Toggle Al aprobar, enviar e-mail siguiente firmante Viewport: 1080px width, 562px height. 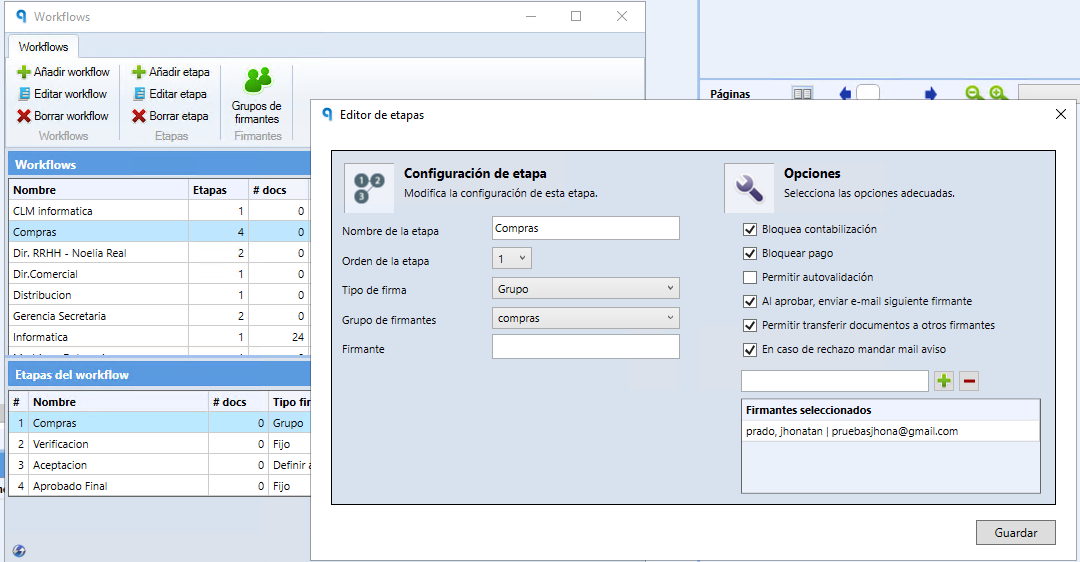coord(750,302)
